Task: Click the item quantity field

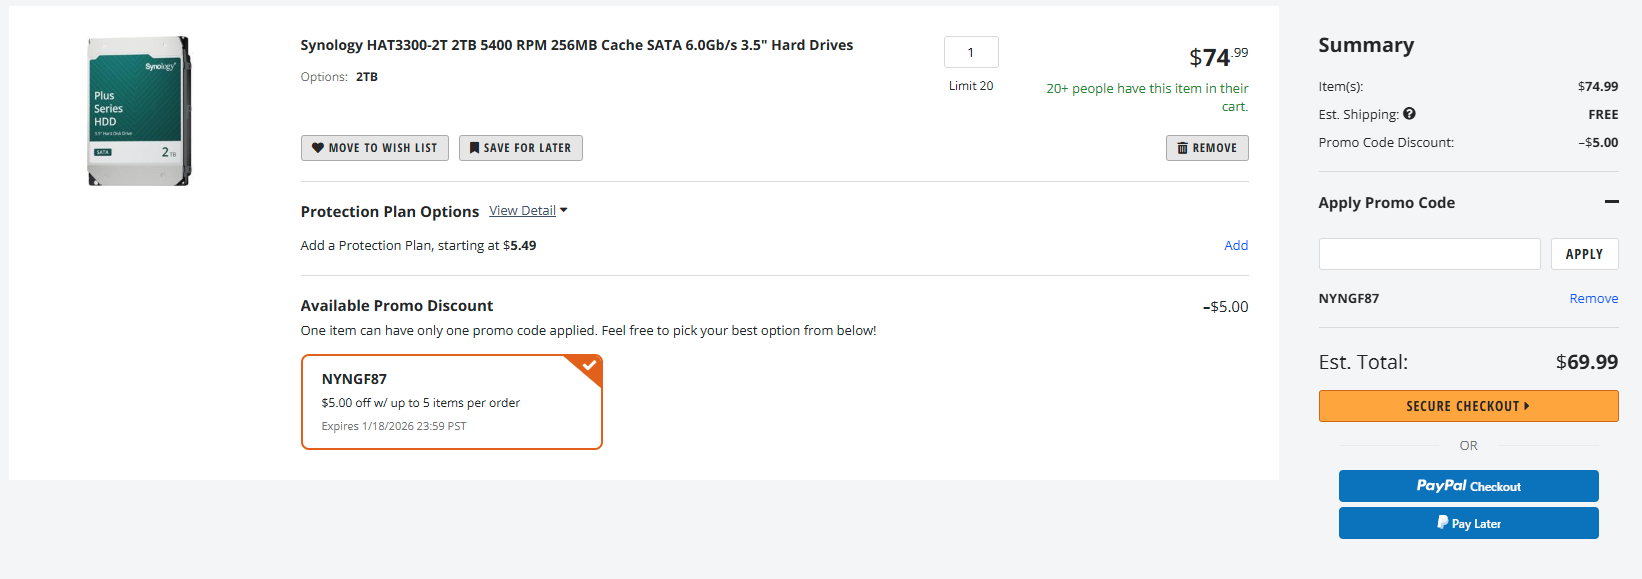Action: pos(971,53)
